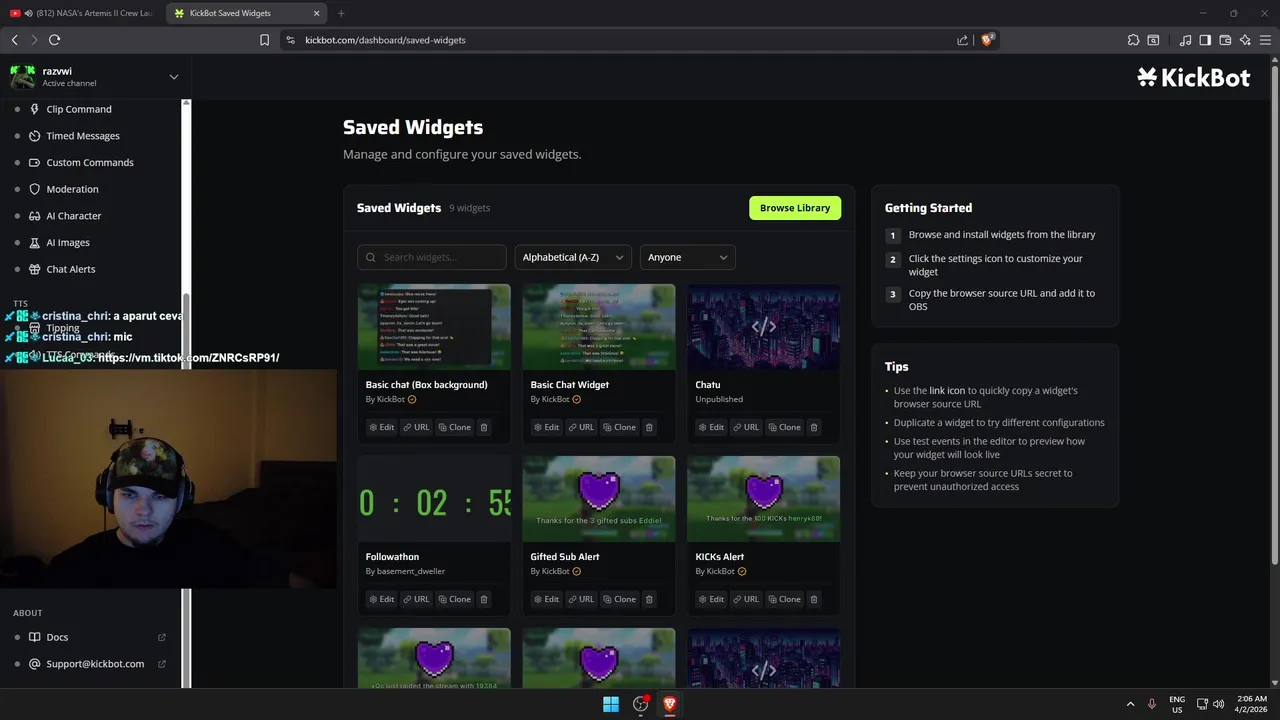Image resolution: width=1280 pixels, height=720 pixels.
Task: Copy URL of the Gifted Sub Alert
Action: pos(582,599)
